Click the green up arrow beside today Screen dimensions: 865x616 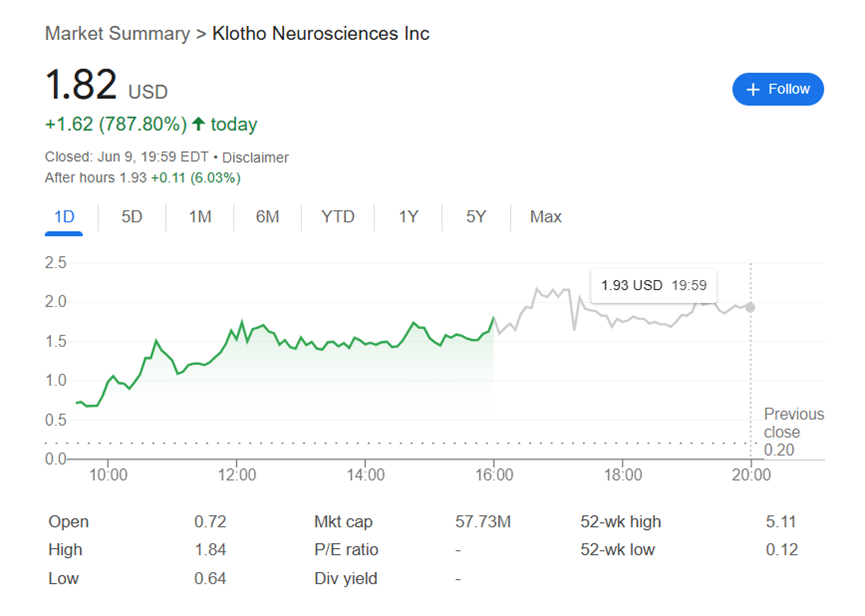coord(198,124)
